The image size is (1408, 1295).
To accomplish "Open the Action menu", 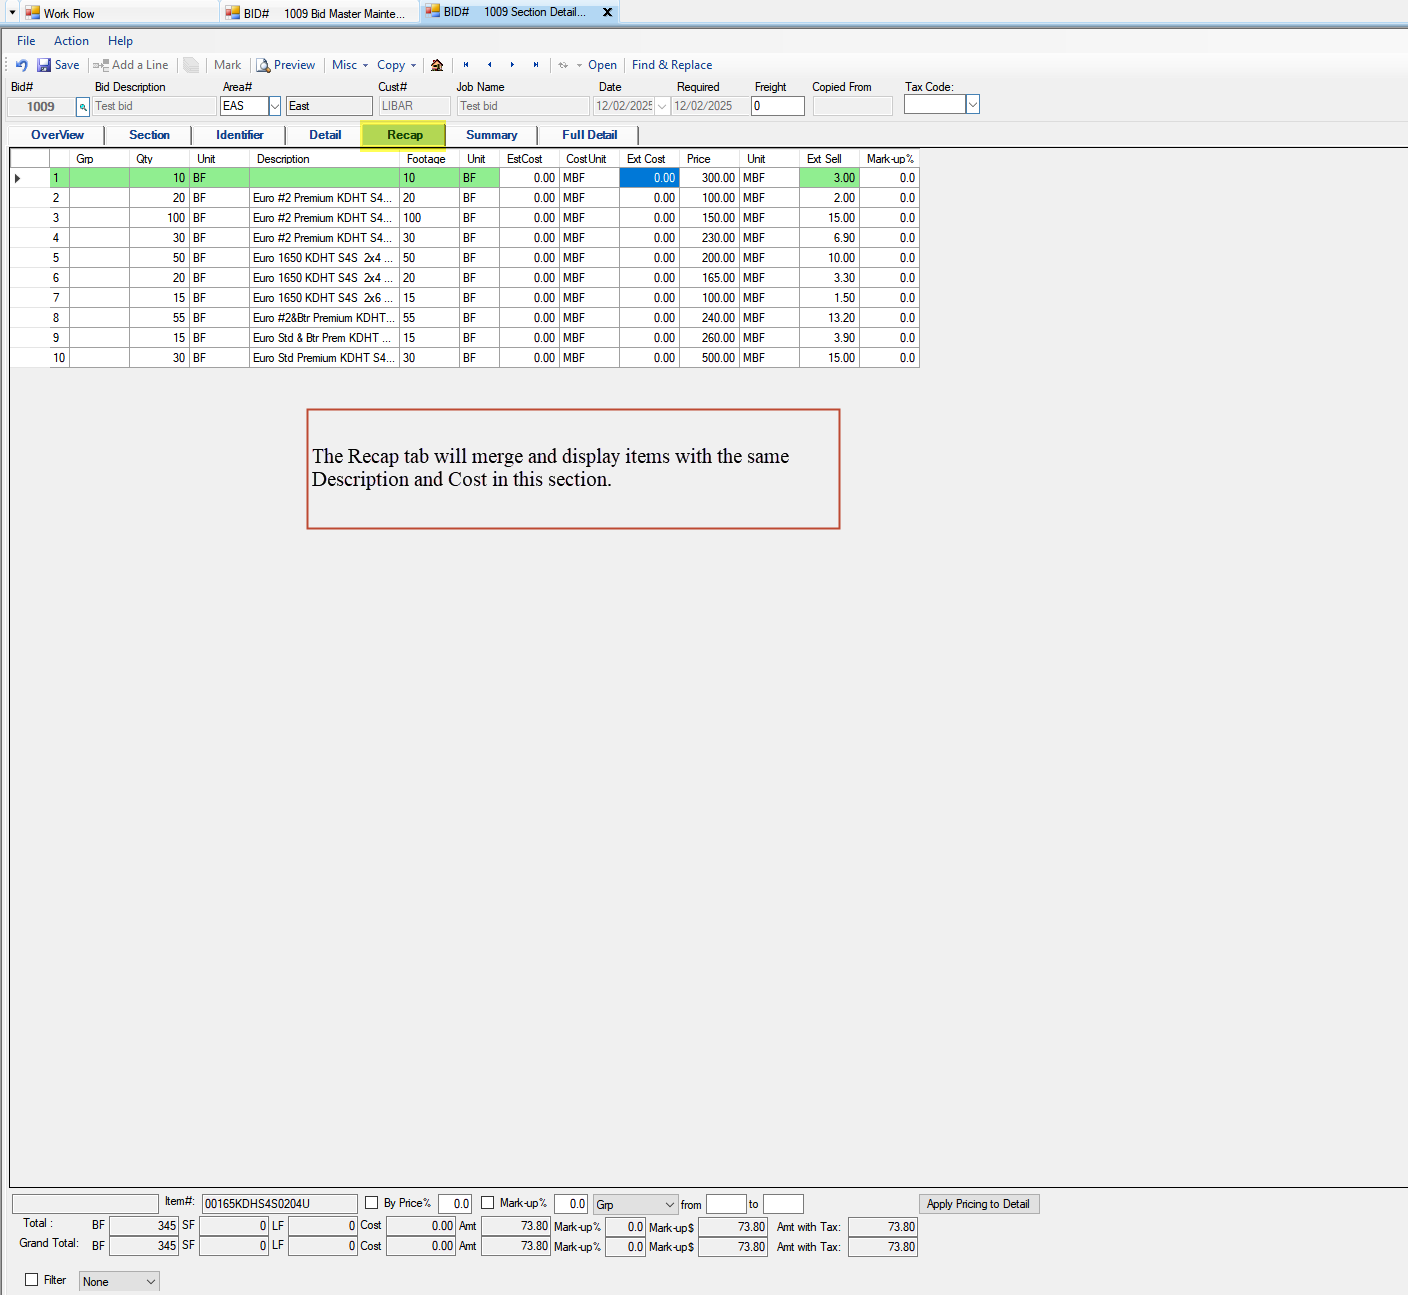I will click(x=71, y=41).
